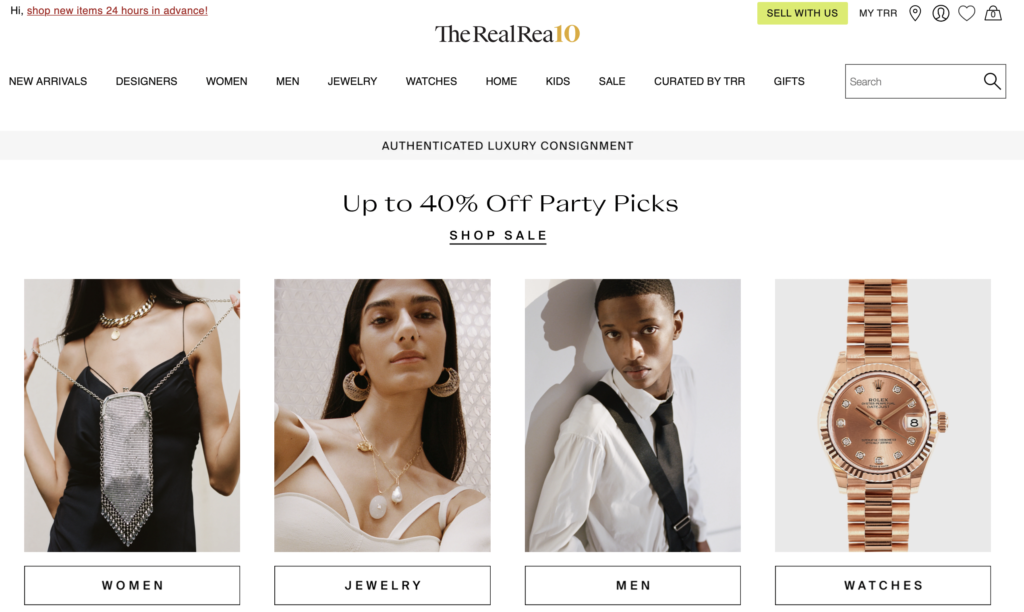Click the Shop Sale link
Screen dimensions: 1024x612
[x=498, y=236]
